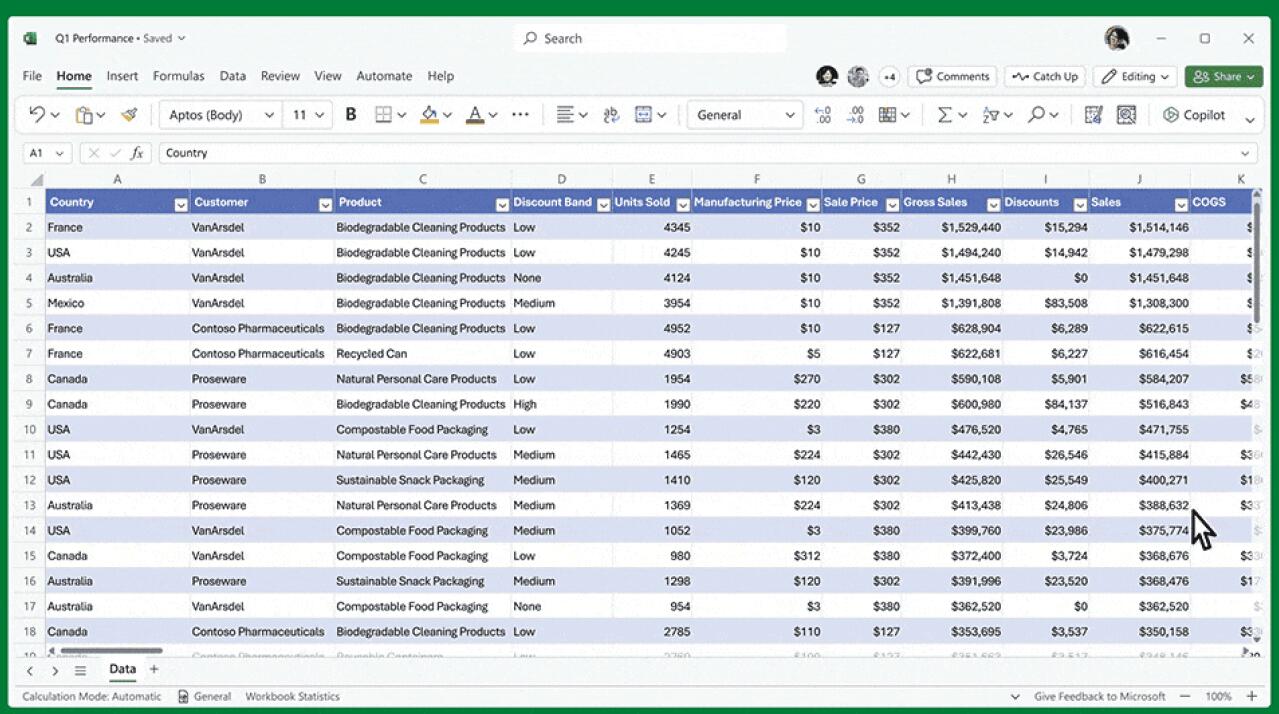Open the View tab
This screenshot has width=1279, height=714.
coord(328,76)
